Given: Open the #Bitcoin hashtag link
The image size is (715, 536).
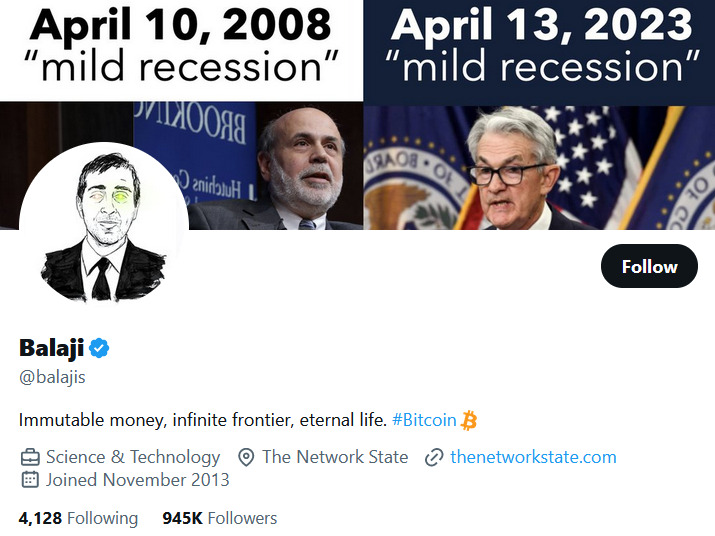Looking at the screenshot, I should tap(424, 420).
